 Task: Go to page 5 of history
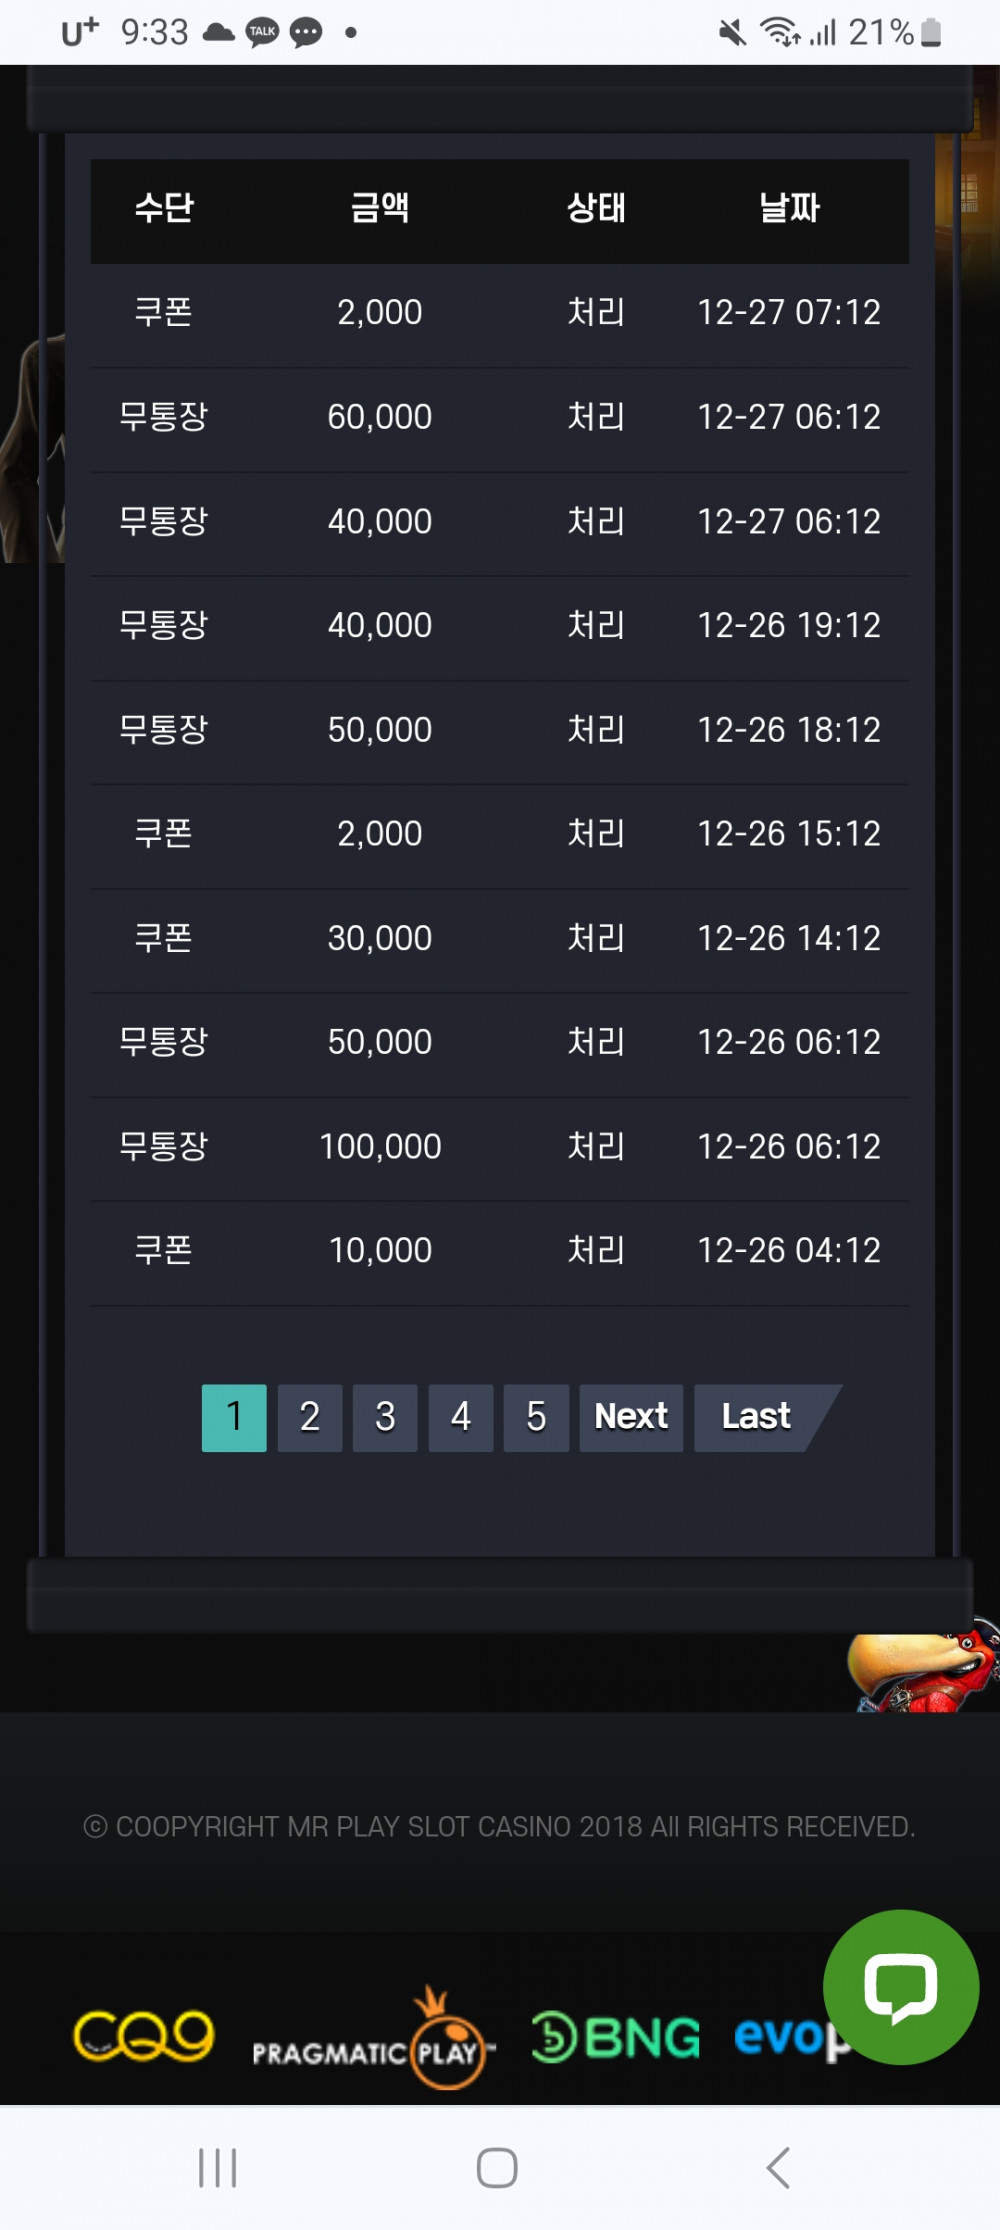[x=536, y=1417]
